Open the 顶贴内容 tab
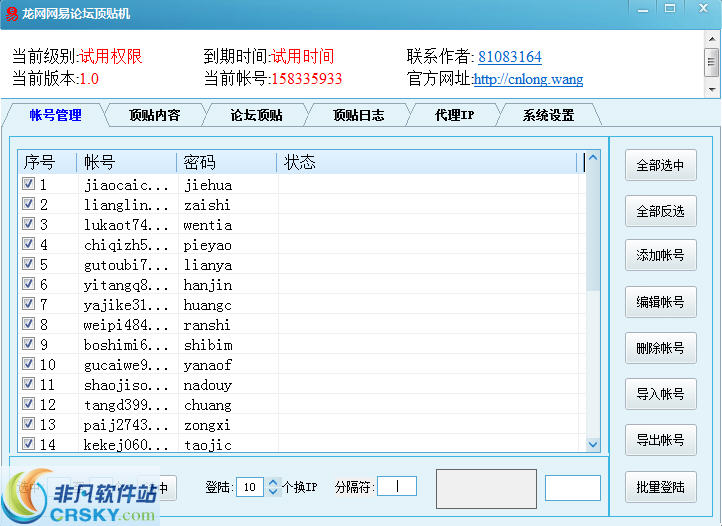722x526 pixels. [155, 115]
